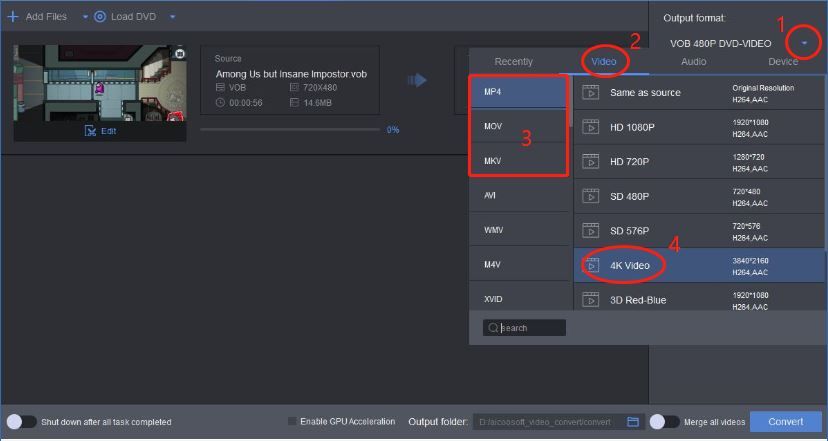Click the search magnifier icon
828x441 pixels.
pyautogui.click(x=494, y=328)
